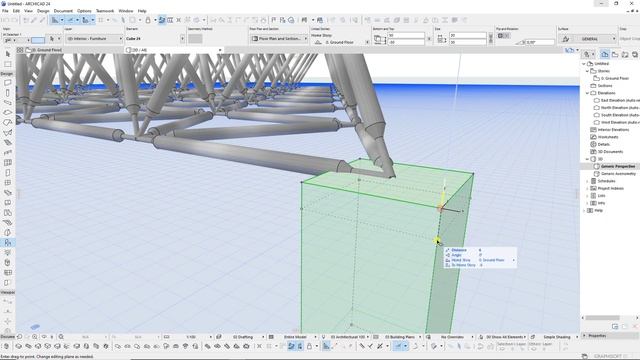Select the Marquee tool in toolbox
Screen dimensions: 640x360
[x=8, y=64]
